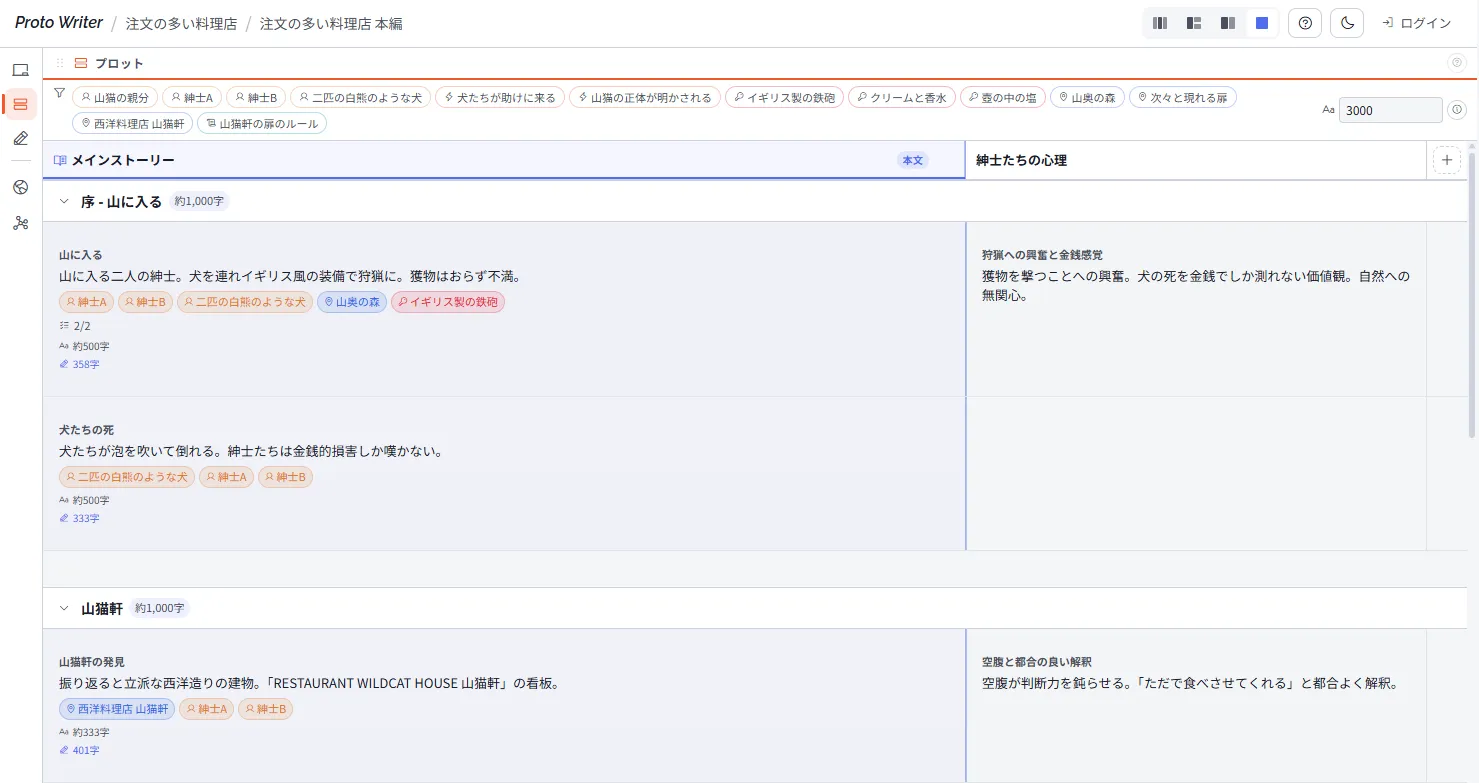Viewport: 1479px width, 783px height.
Task: Enable dark mode with the moon toggle
Action: coord(1346,22)
